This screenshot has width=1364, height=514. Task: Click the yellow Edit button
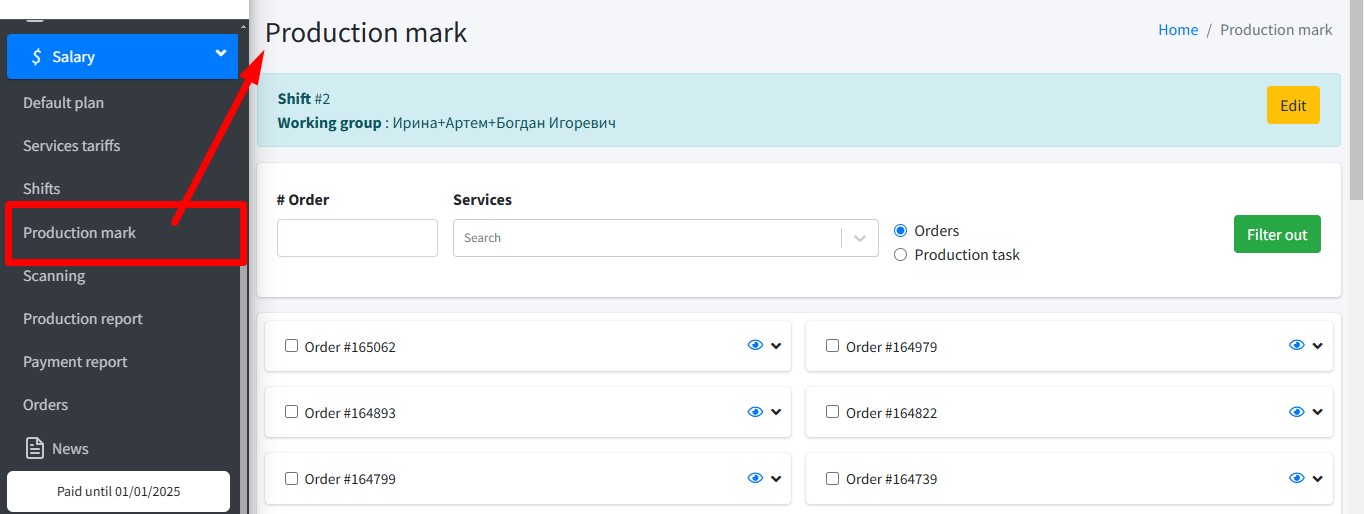1293,106
